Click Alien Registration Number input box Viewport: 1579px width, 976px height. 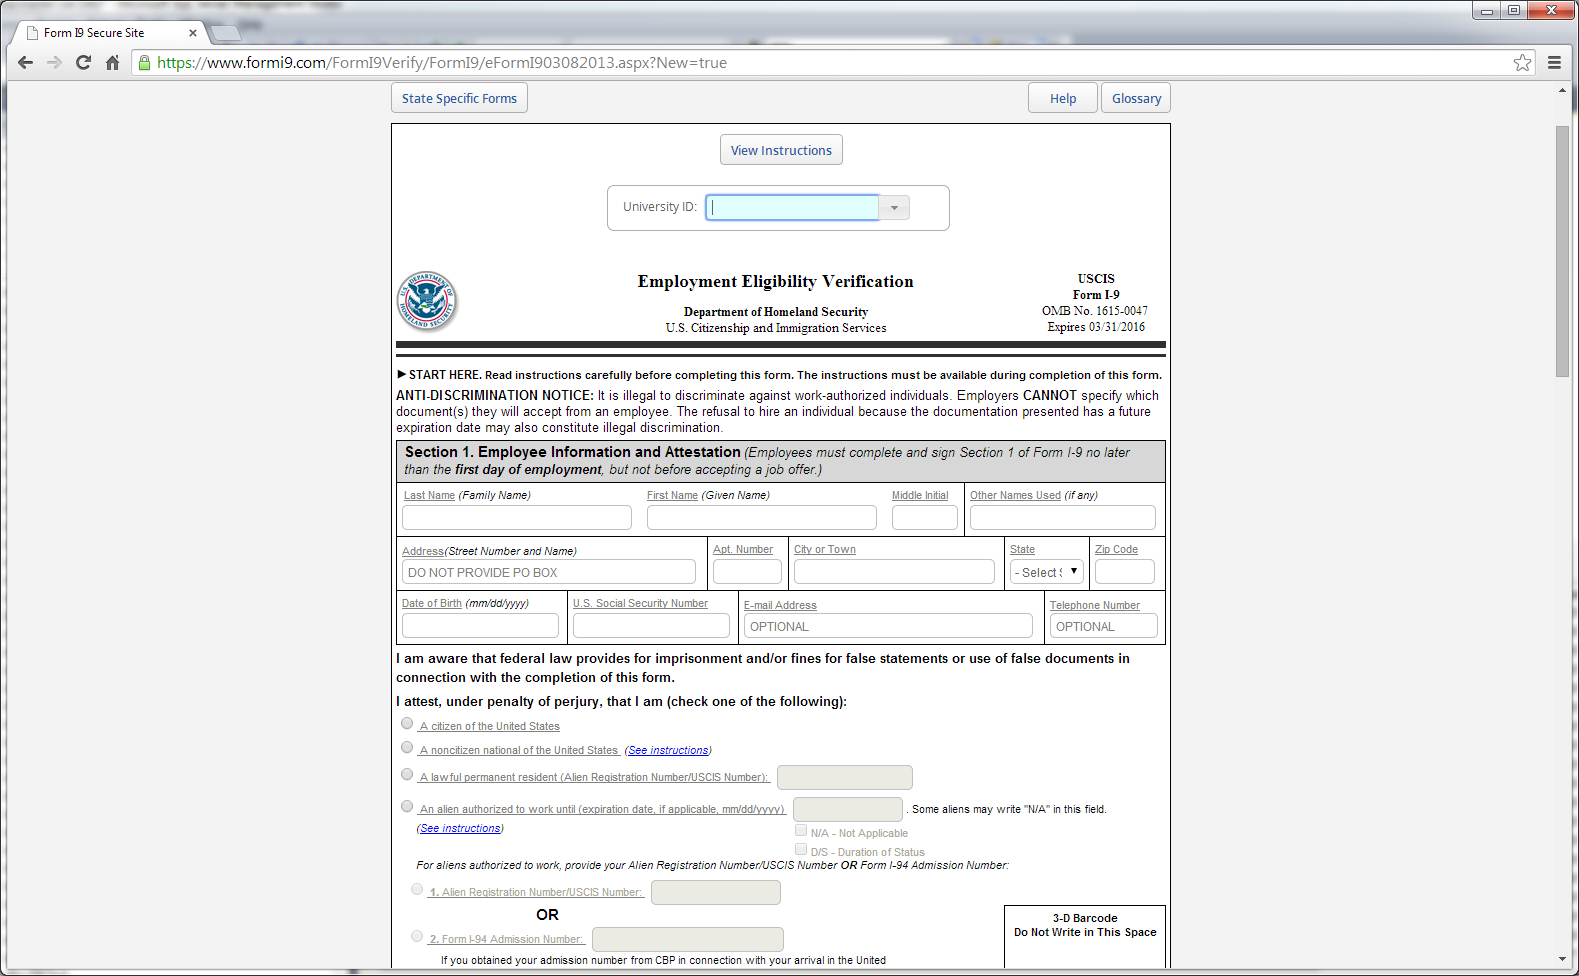(x=716, y=892)
